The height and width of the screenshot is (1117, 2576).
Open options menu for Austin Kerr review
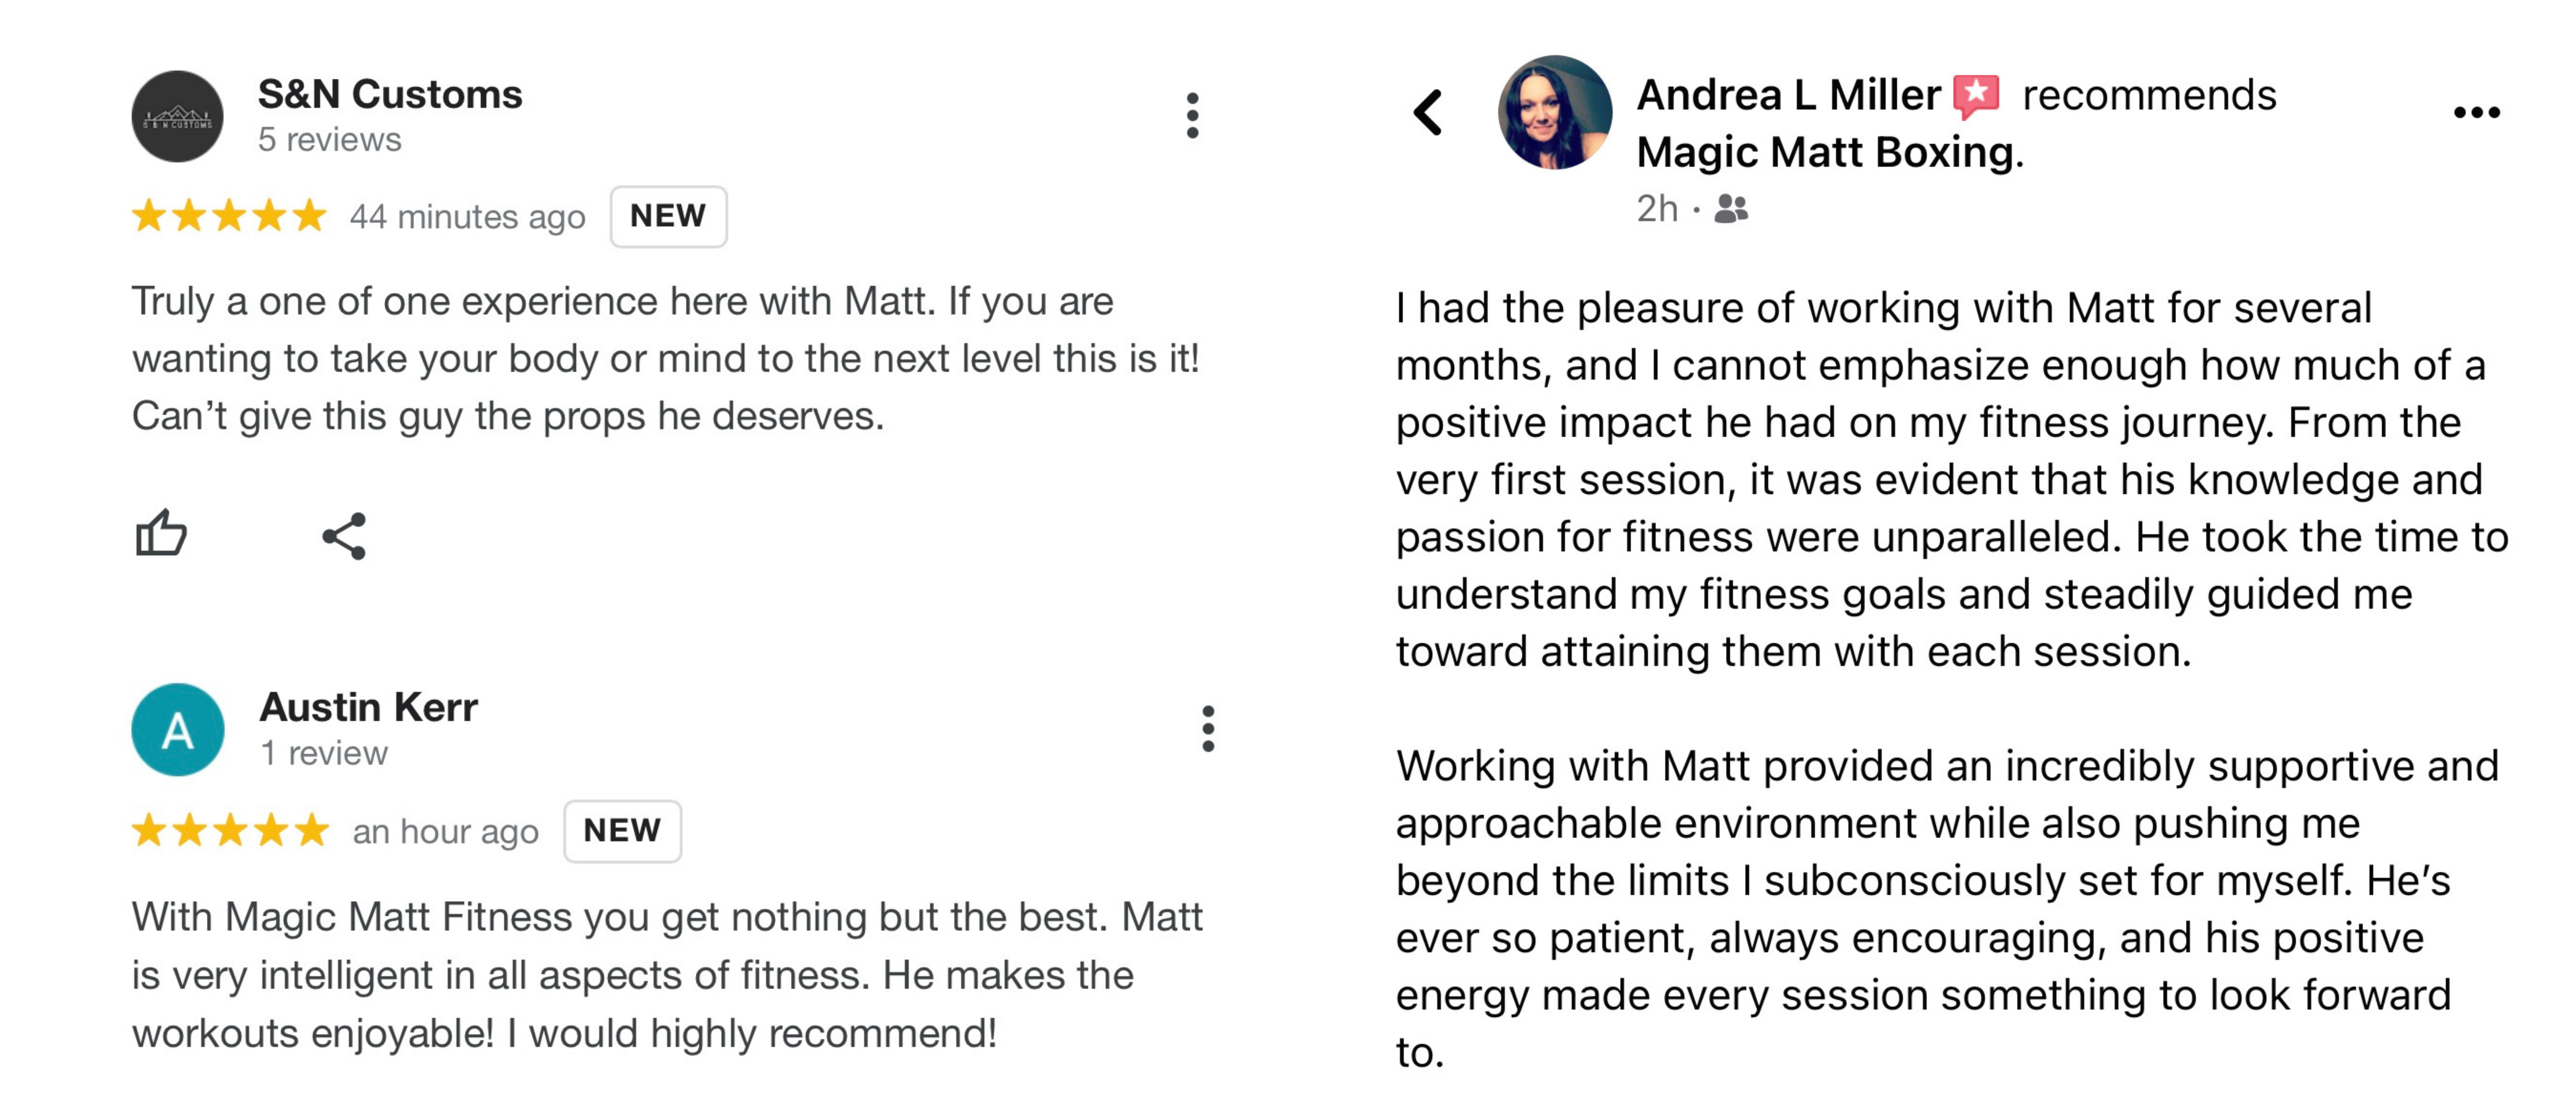(1208, 729)
